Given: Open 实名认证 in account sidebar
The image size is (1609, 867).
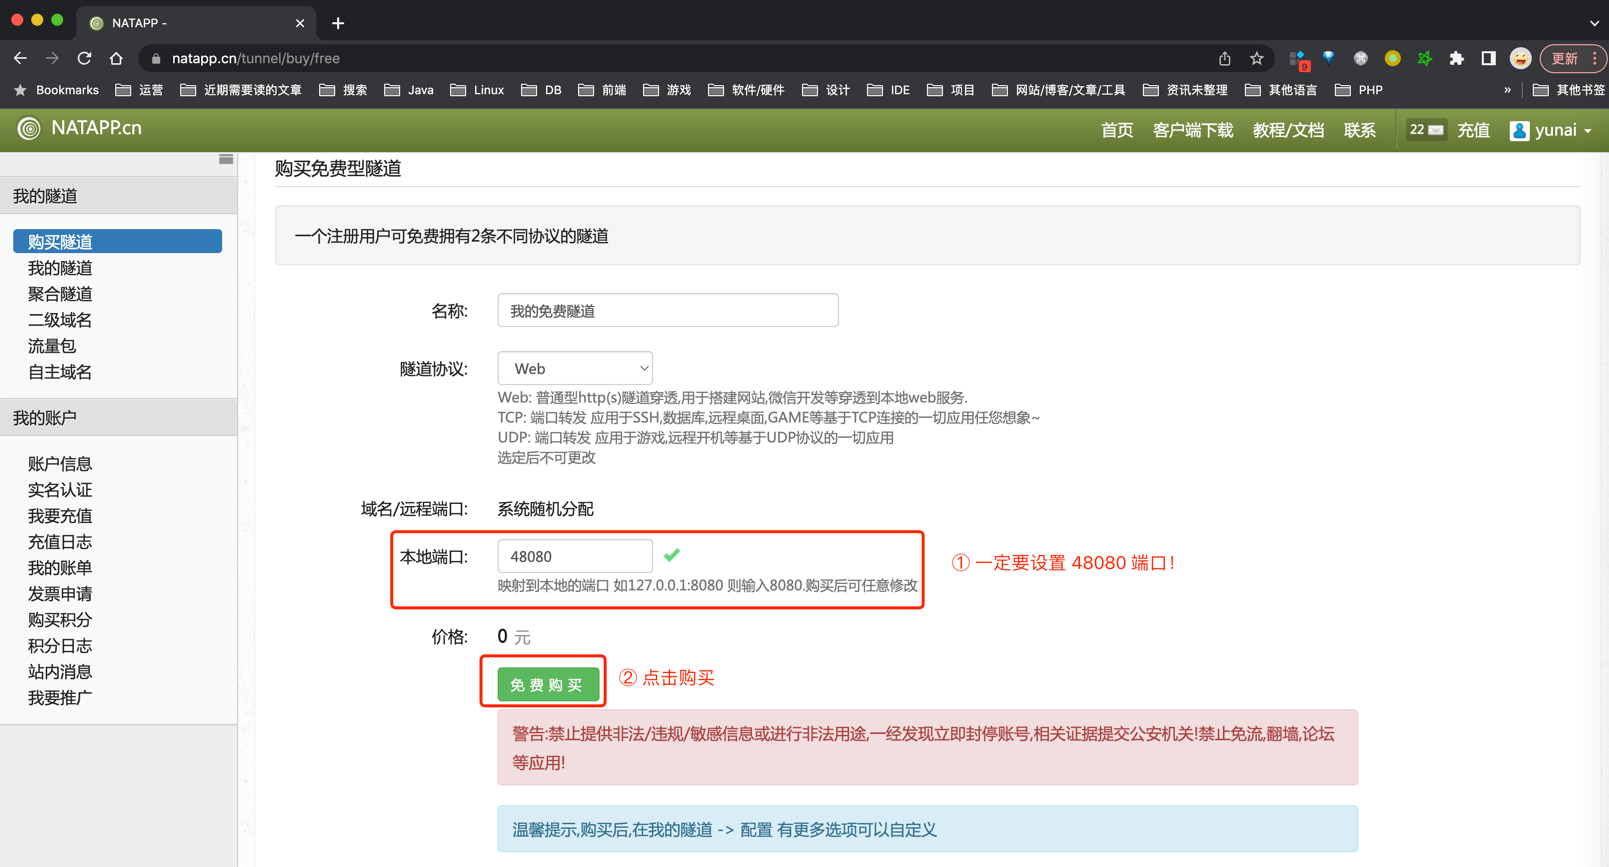Looking at the screenshot, I should click(60, 490).
